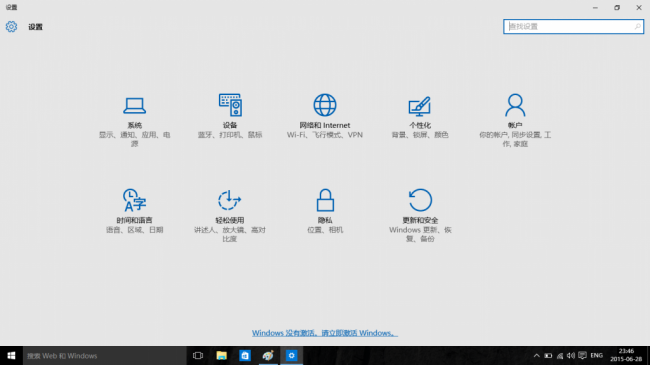This screenshot has width=650, height=365.
Task: Open the 更新和安全 refresh icon
Action: tap(420, 200)
